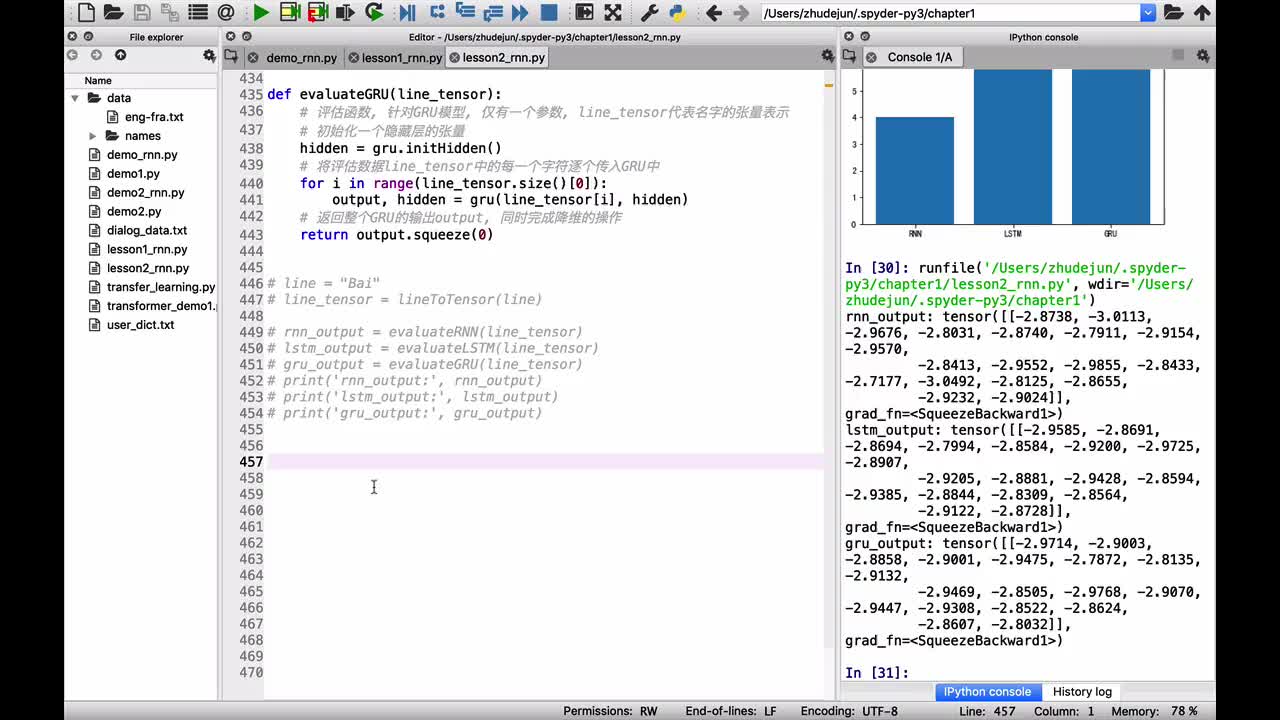Open the file list browse-tabs icon
The image size is (1280, 720).
pos(198,13)
